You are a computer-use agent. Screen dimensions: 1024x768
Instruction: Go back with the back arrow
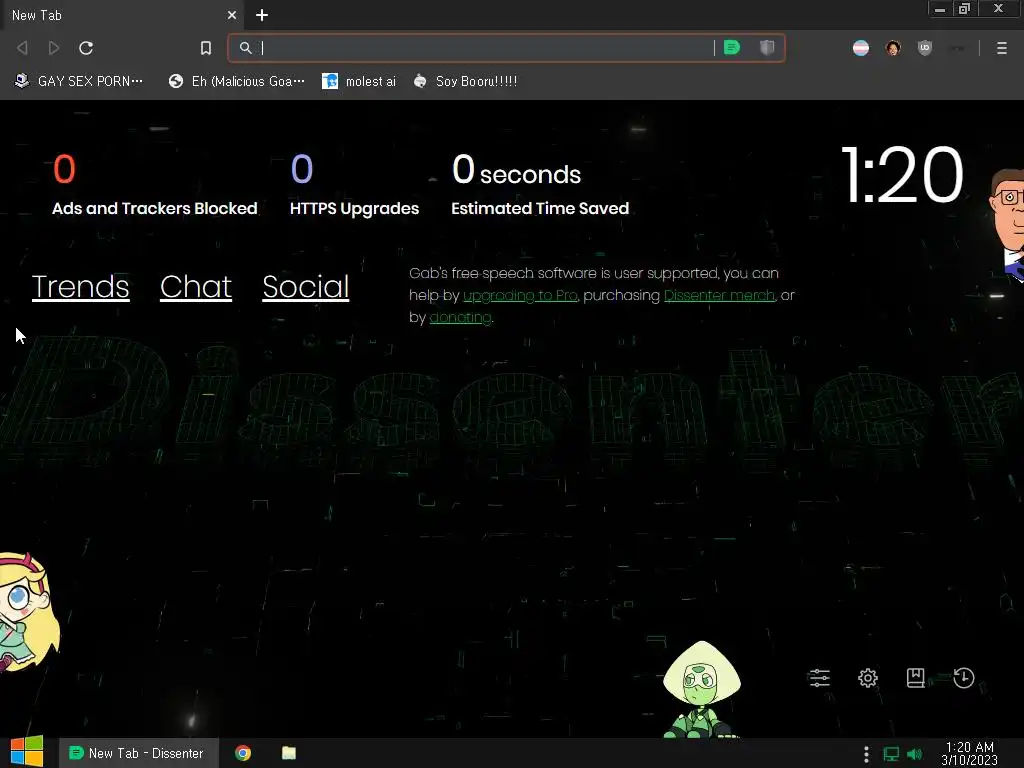[x=22, y=48]
